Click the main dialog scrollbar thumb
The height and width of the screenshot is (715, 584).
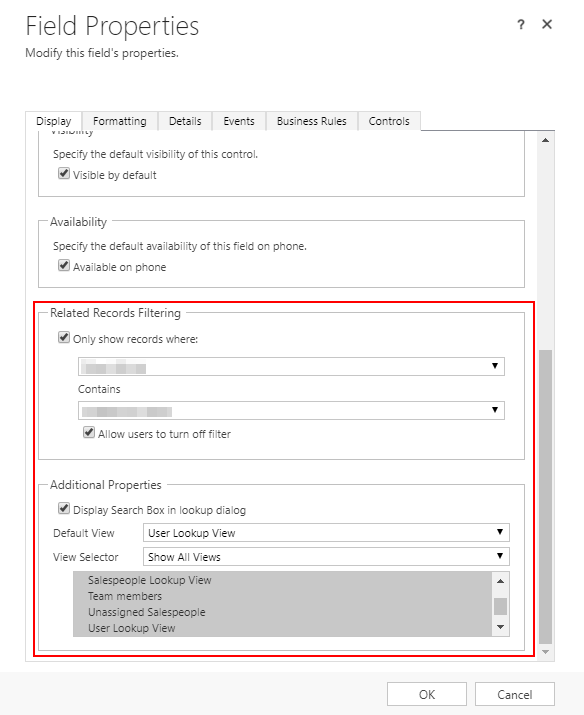click(x=545, y=497)
